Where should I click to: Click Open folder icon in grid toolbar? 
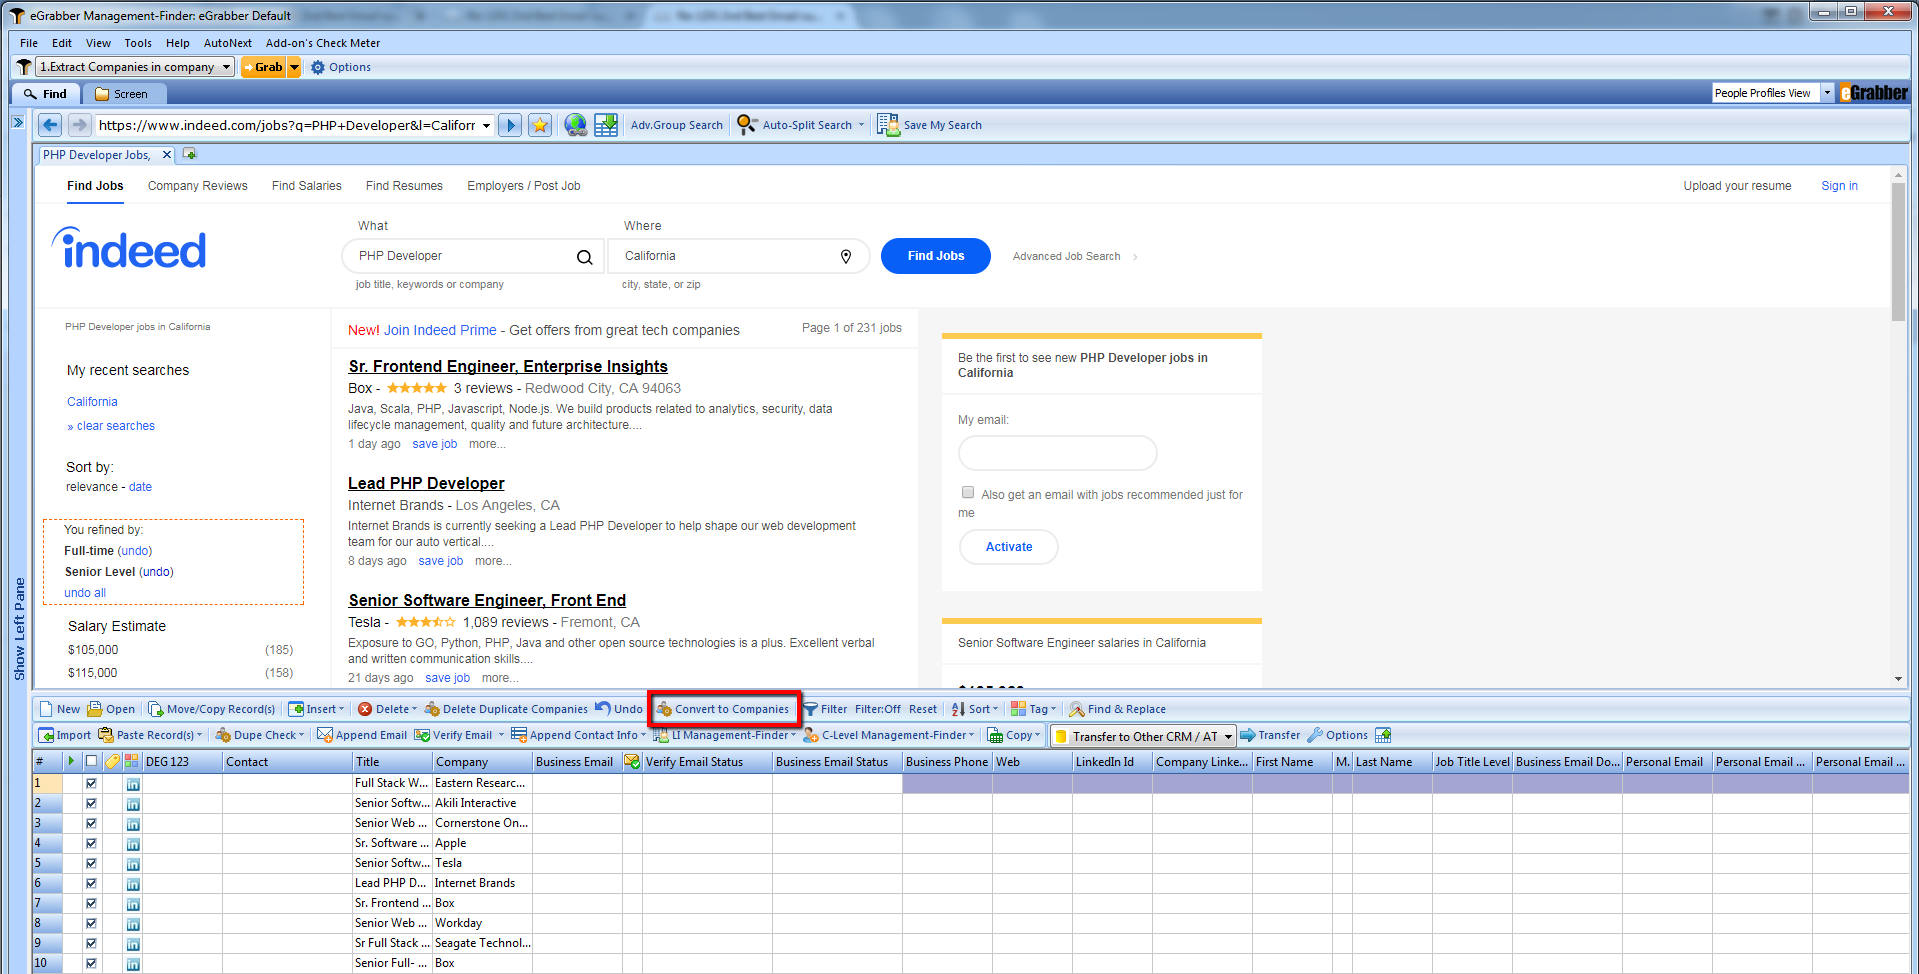pyautogui.click(x=95, y=709)
